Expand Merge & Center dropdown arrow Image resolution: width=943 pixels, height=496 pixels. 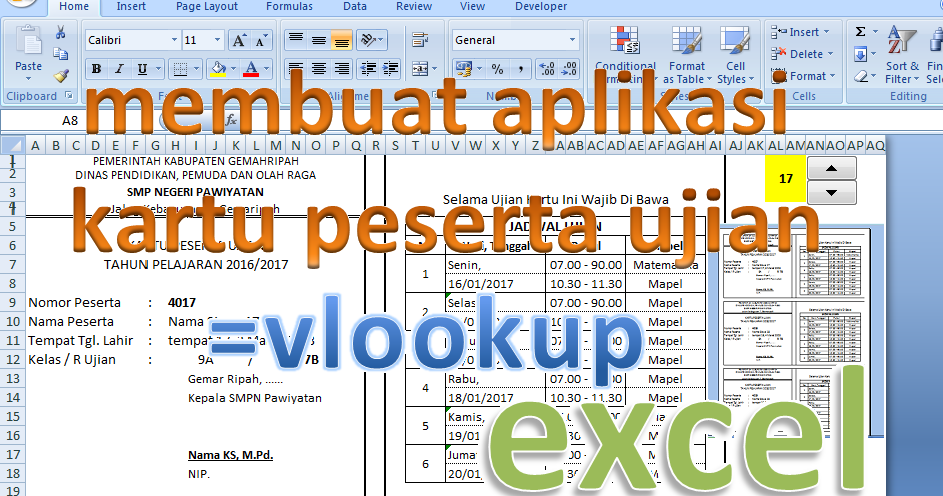435,69
